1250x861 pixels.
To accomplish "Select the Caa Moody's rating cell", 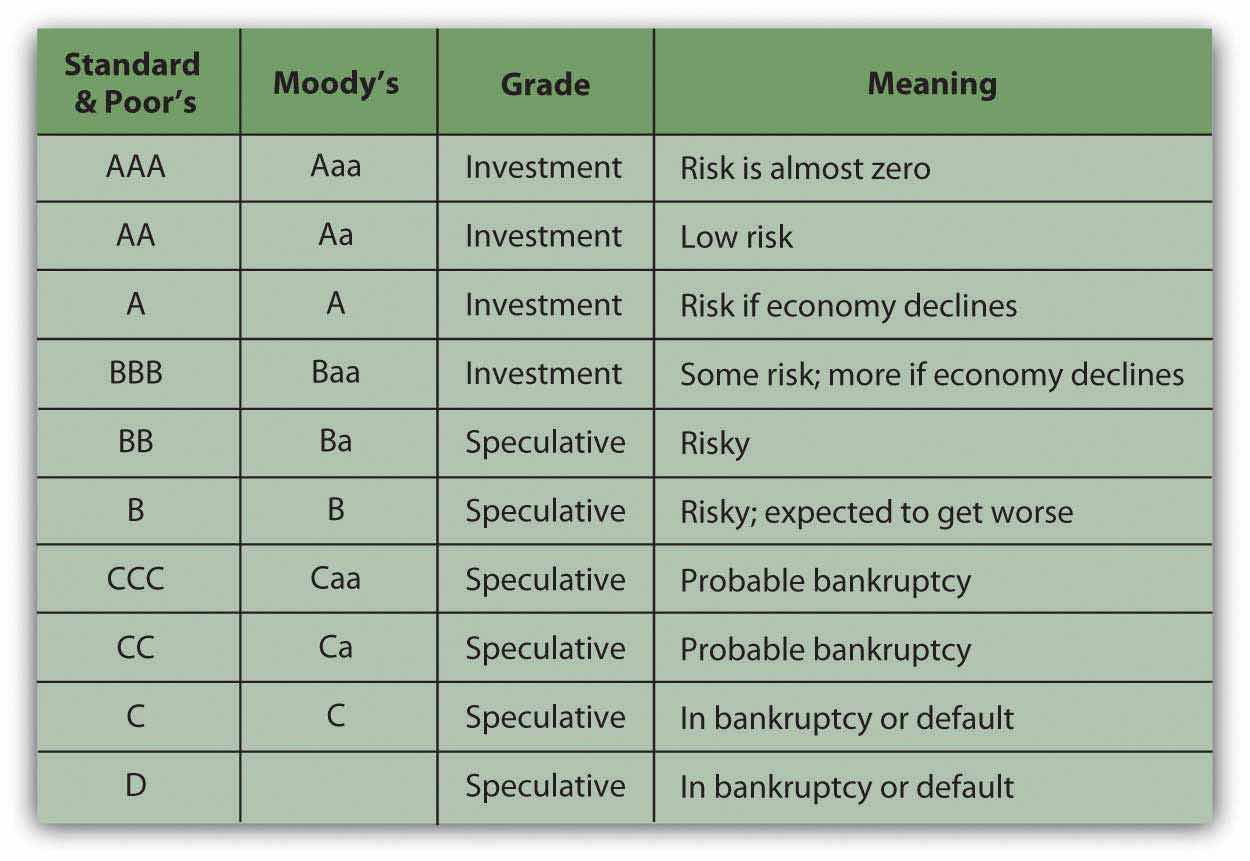I will tap(336, 580).
